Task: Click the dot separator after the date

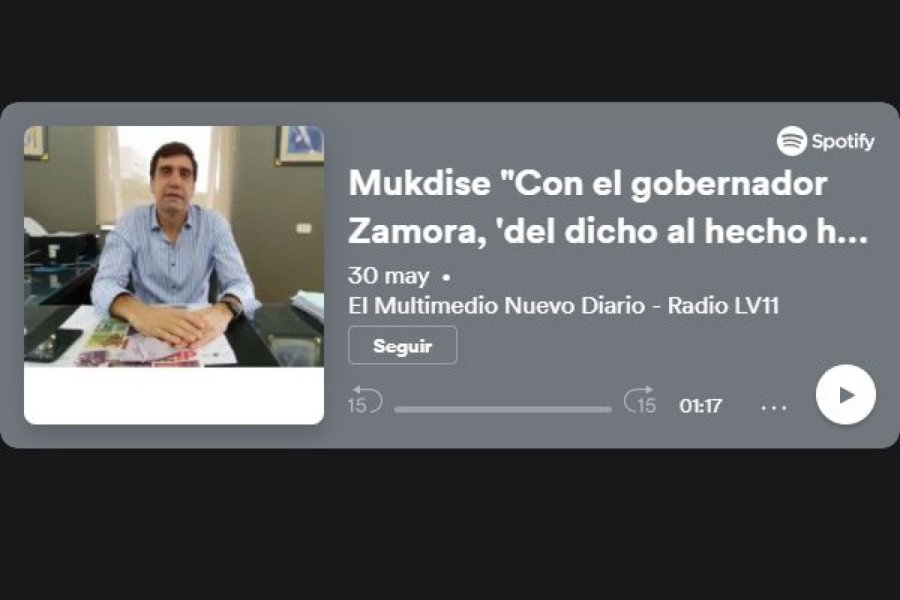Action: coord(446,278)
